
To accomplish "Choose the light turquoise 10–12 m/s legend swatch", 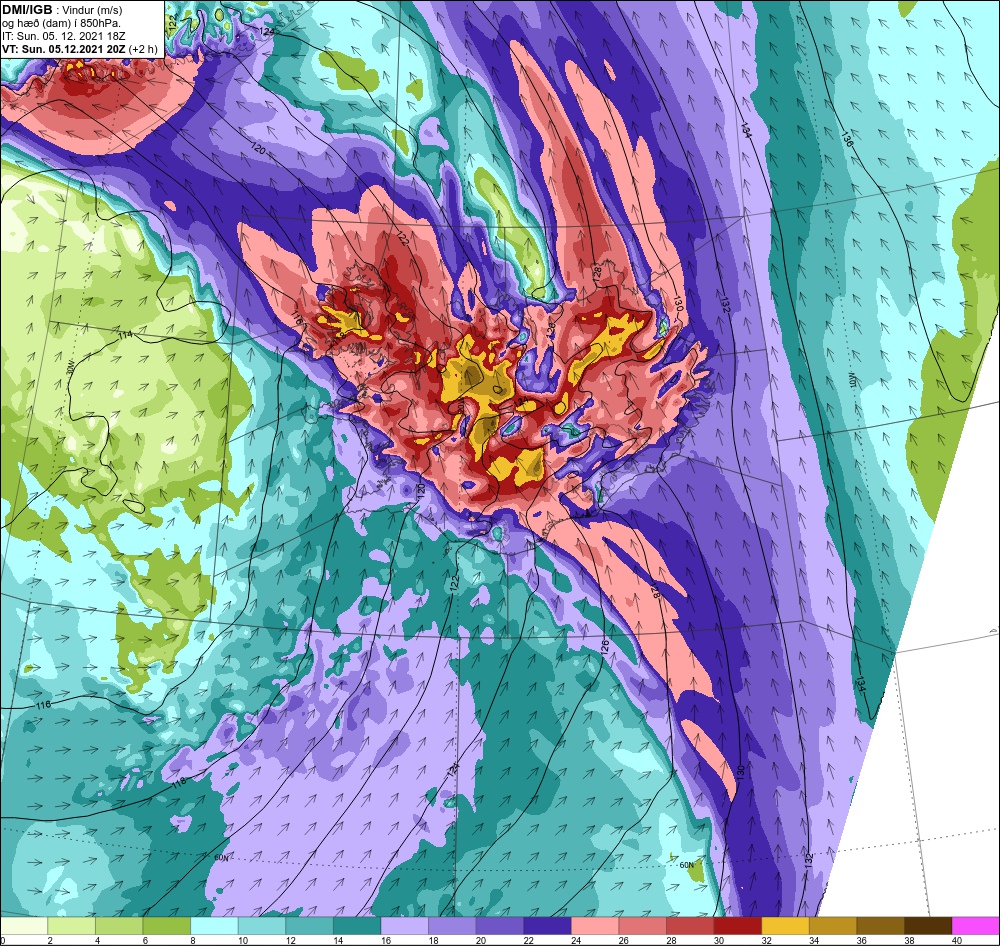I will pyautogui.click(x=261, y=926).
